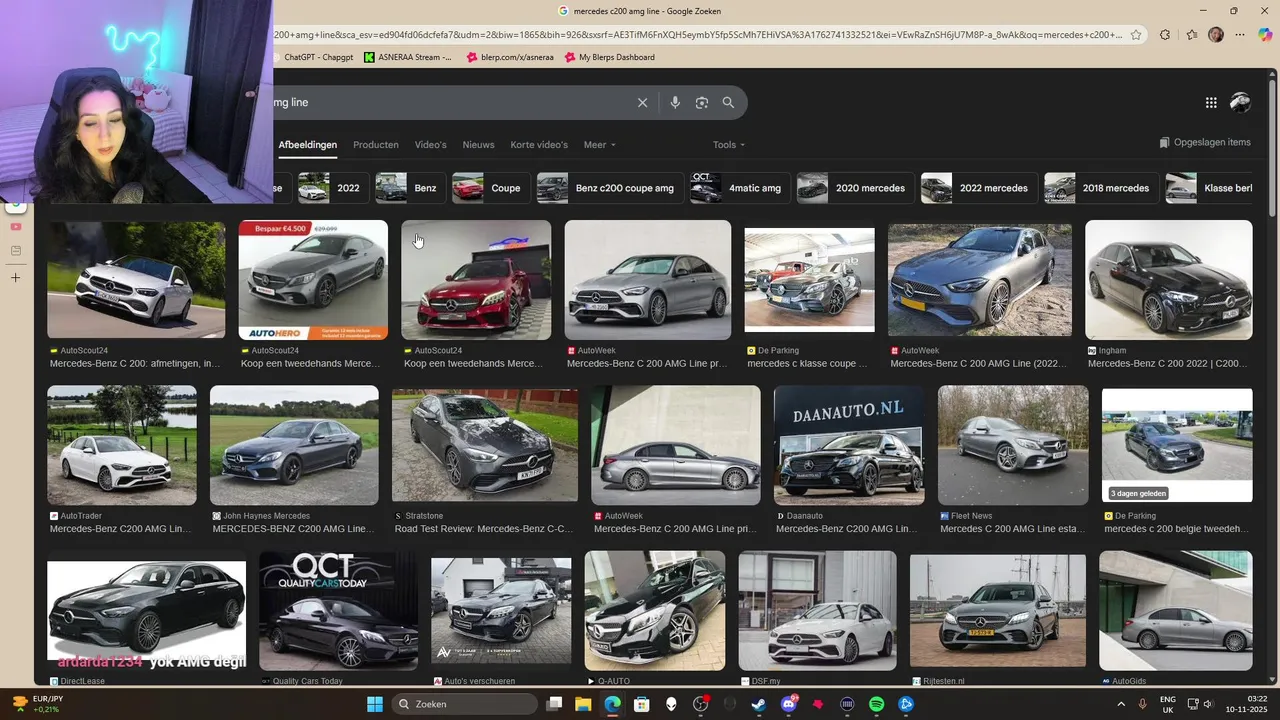
Task: Apply the Benz c200 coupe amg chip
Action: pyautogui.click(x=610, y=188)
